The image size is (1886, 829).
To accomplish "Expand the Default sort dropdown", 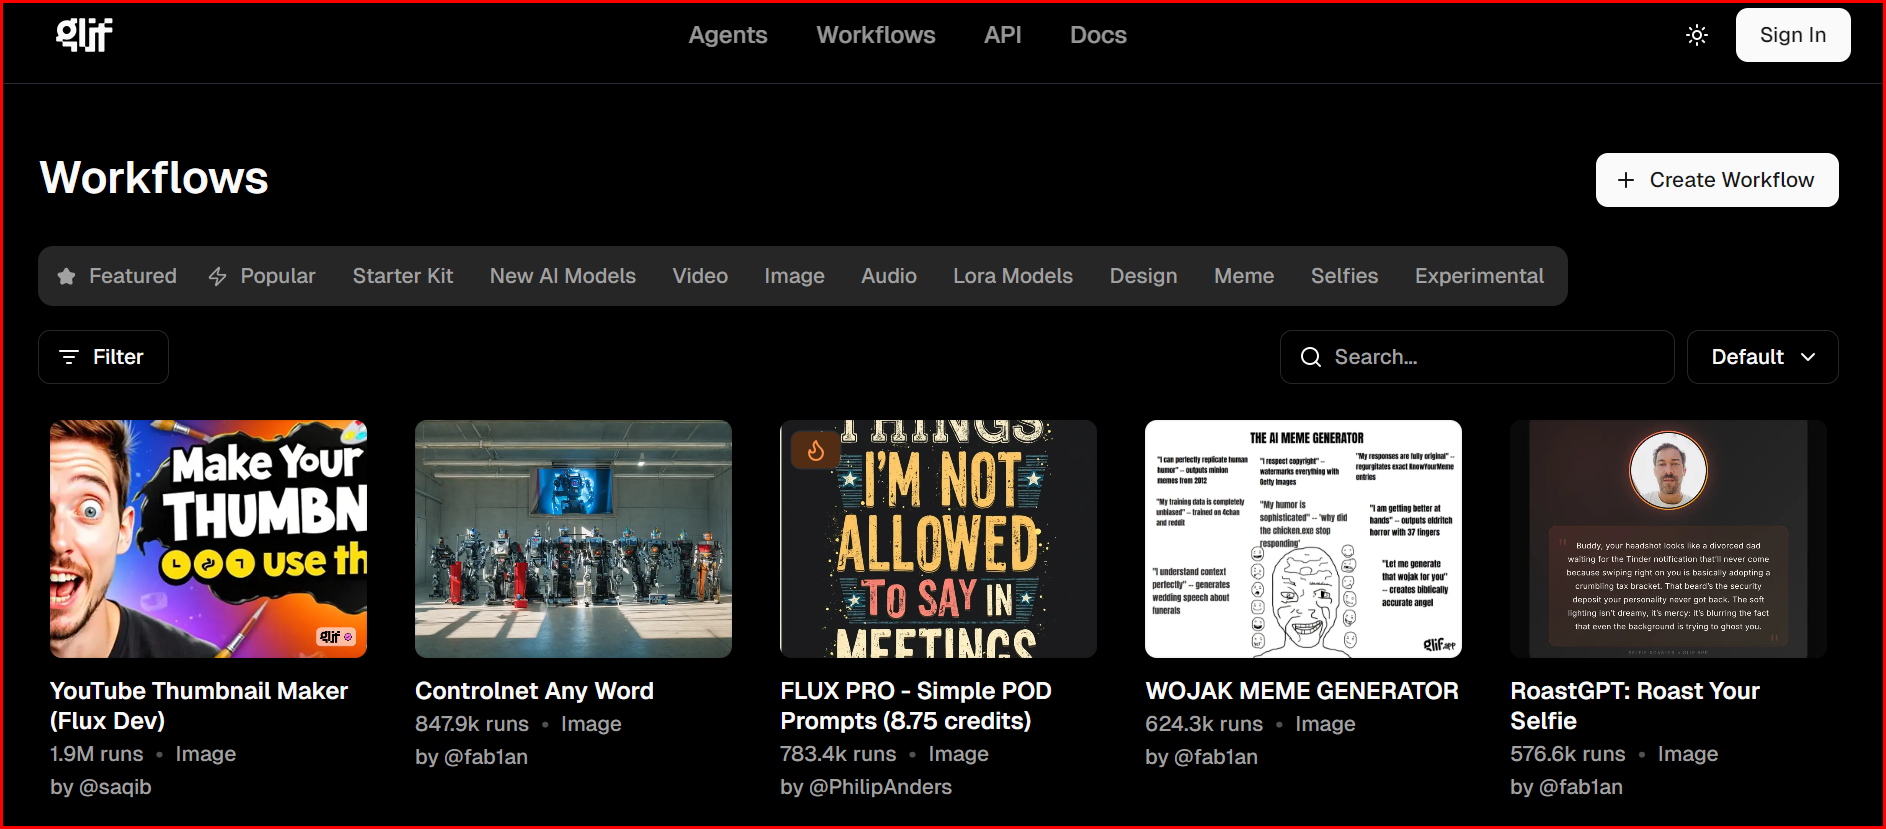I will click(1761, 357).
